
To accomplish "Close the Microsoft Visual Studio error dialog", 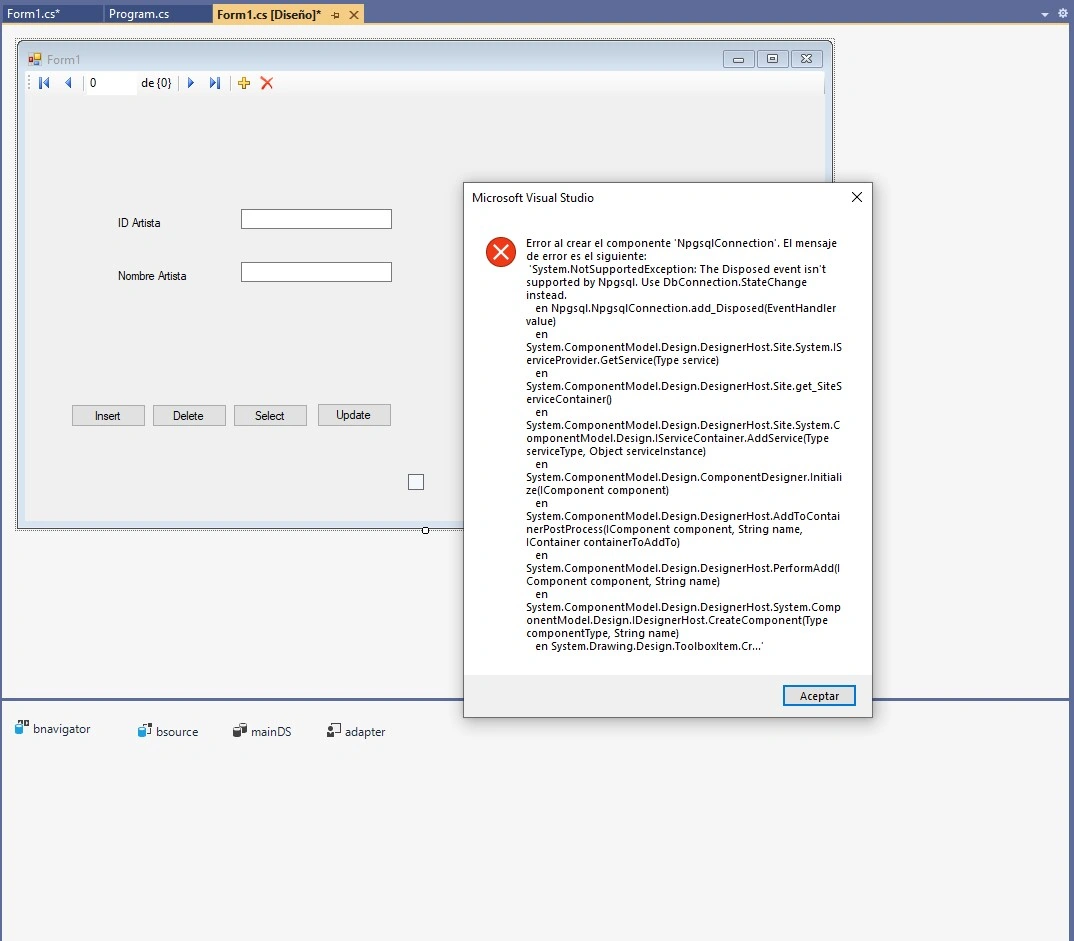I will [856, 197].
